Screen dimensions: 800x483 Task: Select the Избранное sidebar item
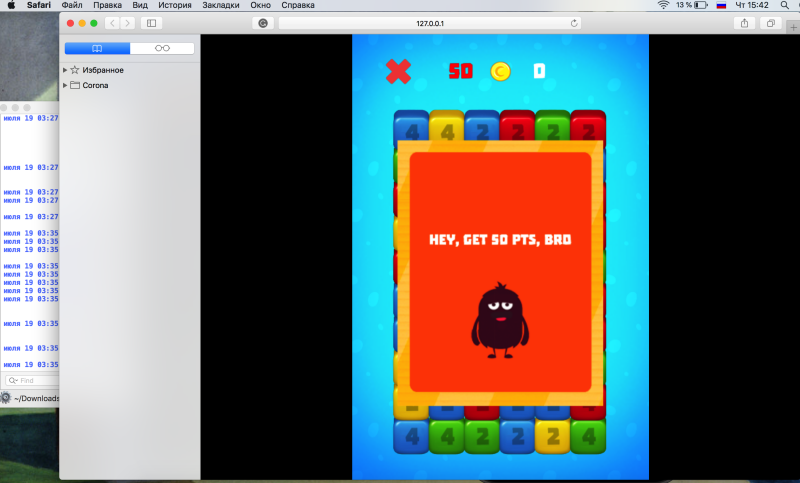pyautogui.click(x=103, y=70)
